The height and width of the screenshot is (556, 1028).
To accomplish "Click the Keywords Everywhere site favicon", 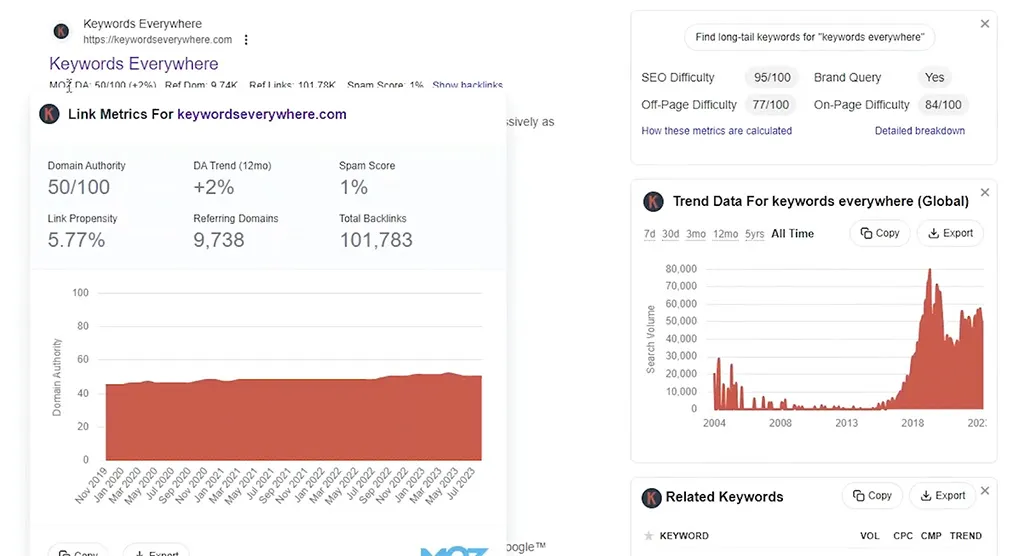I will [x=61, y=31].
